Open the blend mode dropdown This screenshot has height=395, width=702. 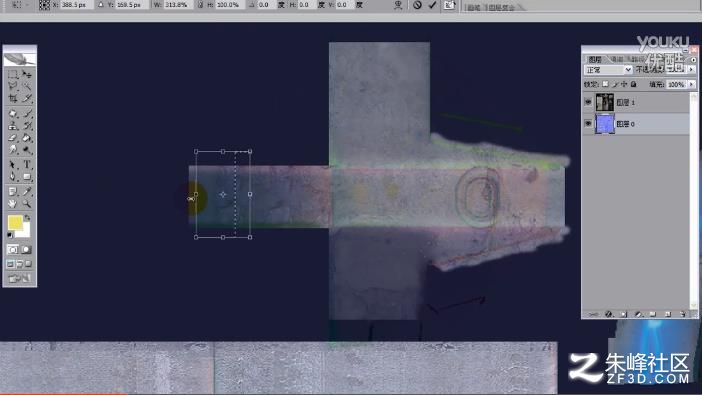[608, 70]
